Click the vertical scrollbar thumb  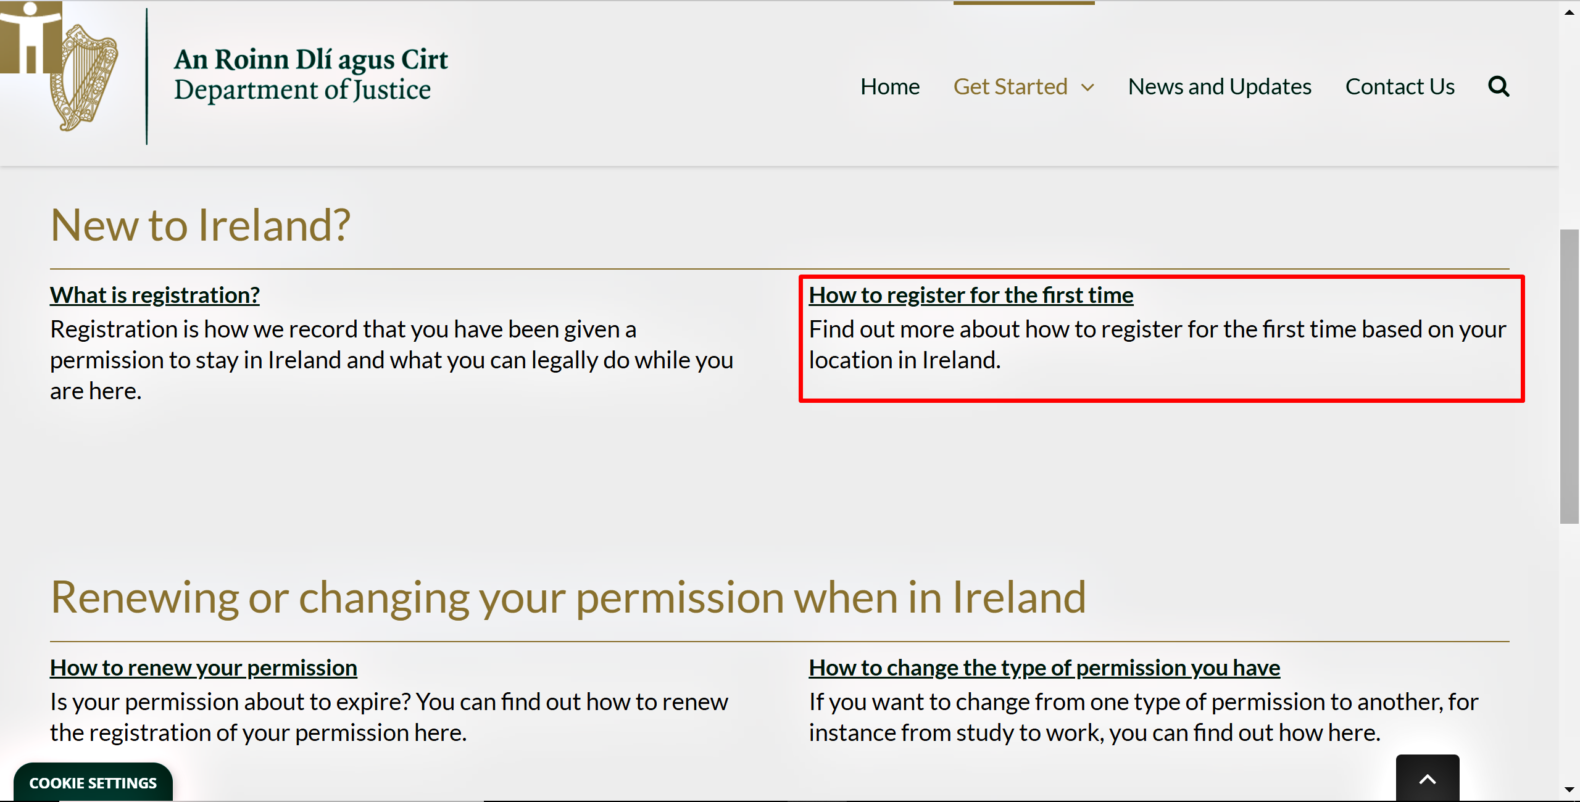click(1569, 375)
